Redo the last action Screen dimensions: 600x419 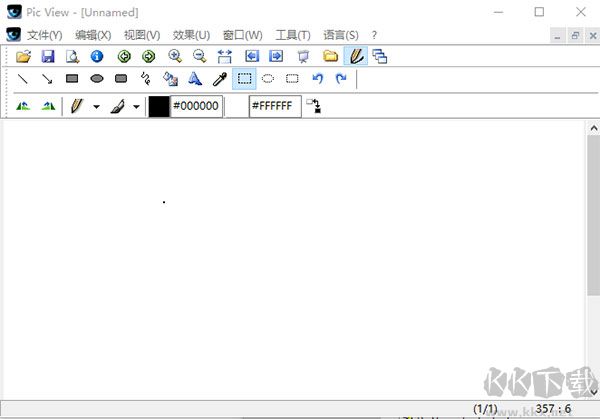point(341,79)
